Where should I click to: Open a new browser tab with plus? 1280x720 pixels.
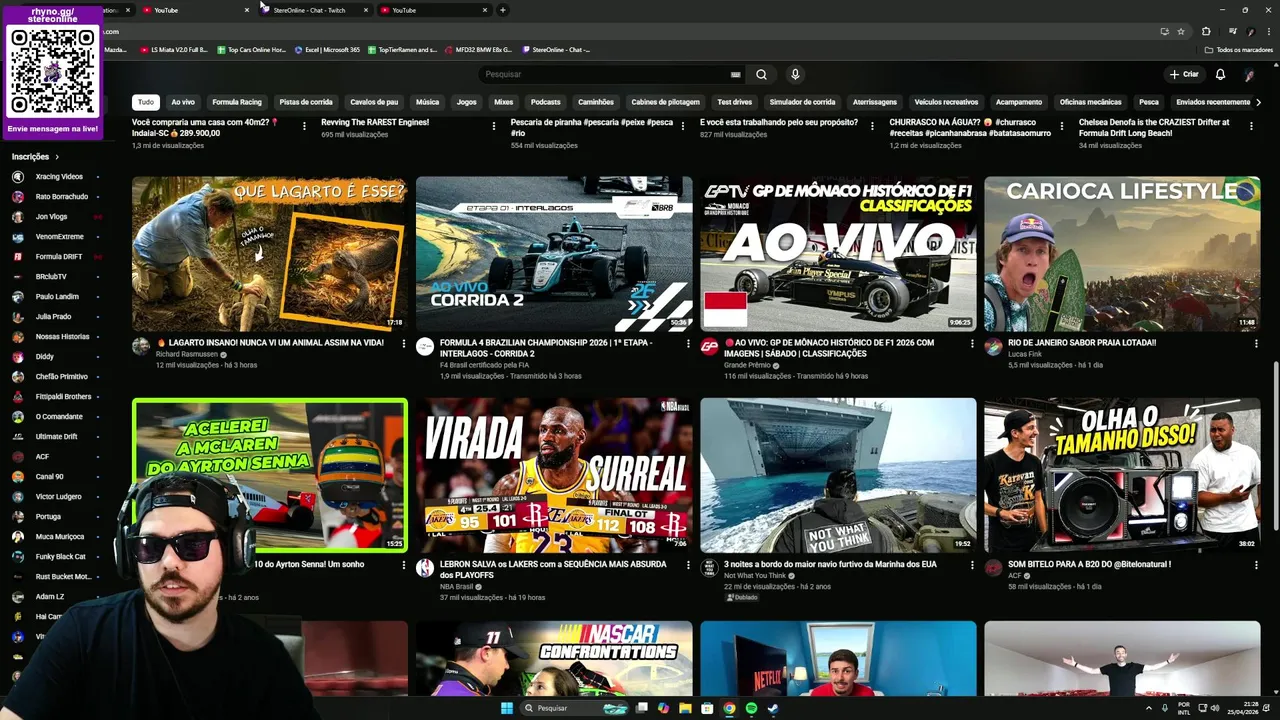tap(503, 10)
